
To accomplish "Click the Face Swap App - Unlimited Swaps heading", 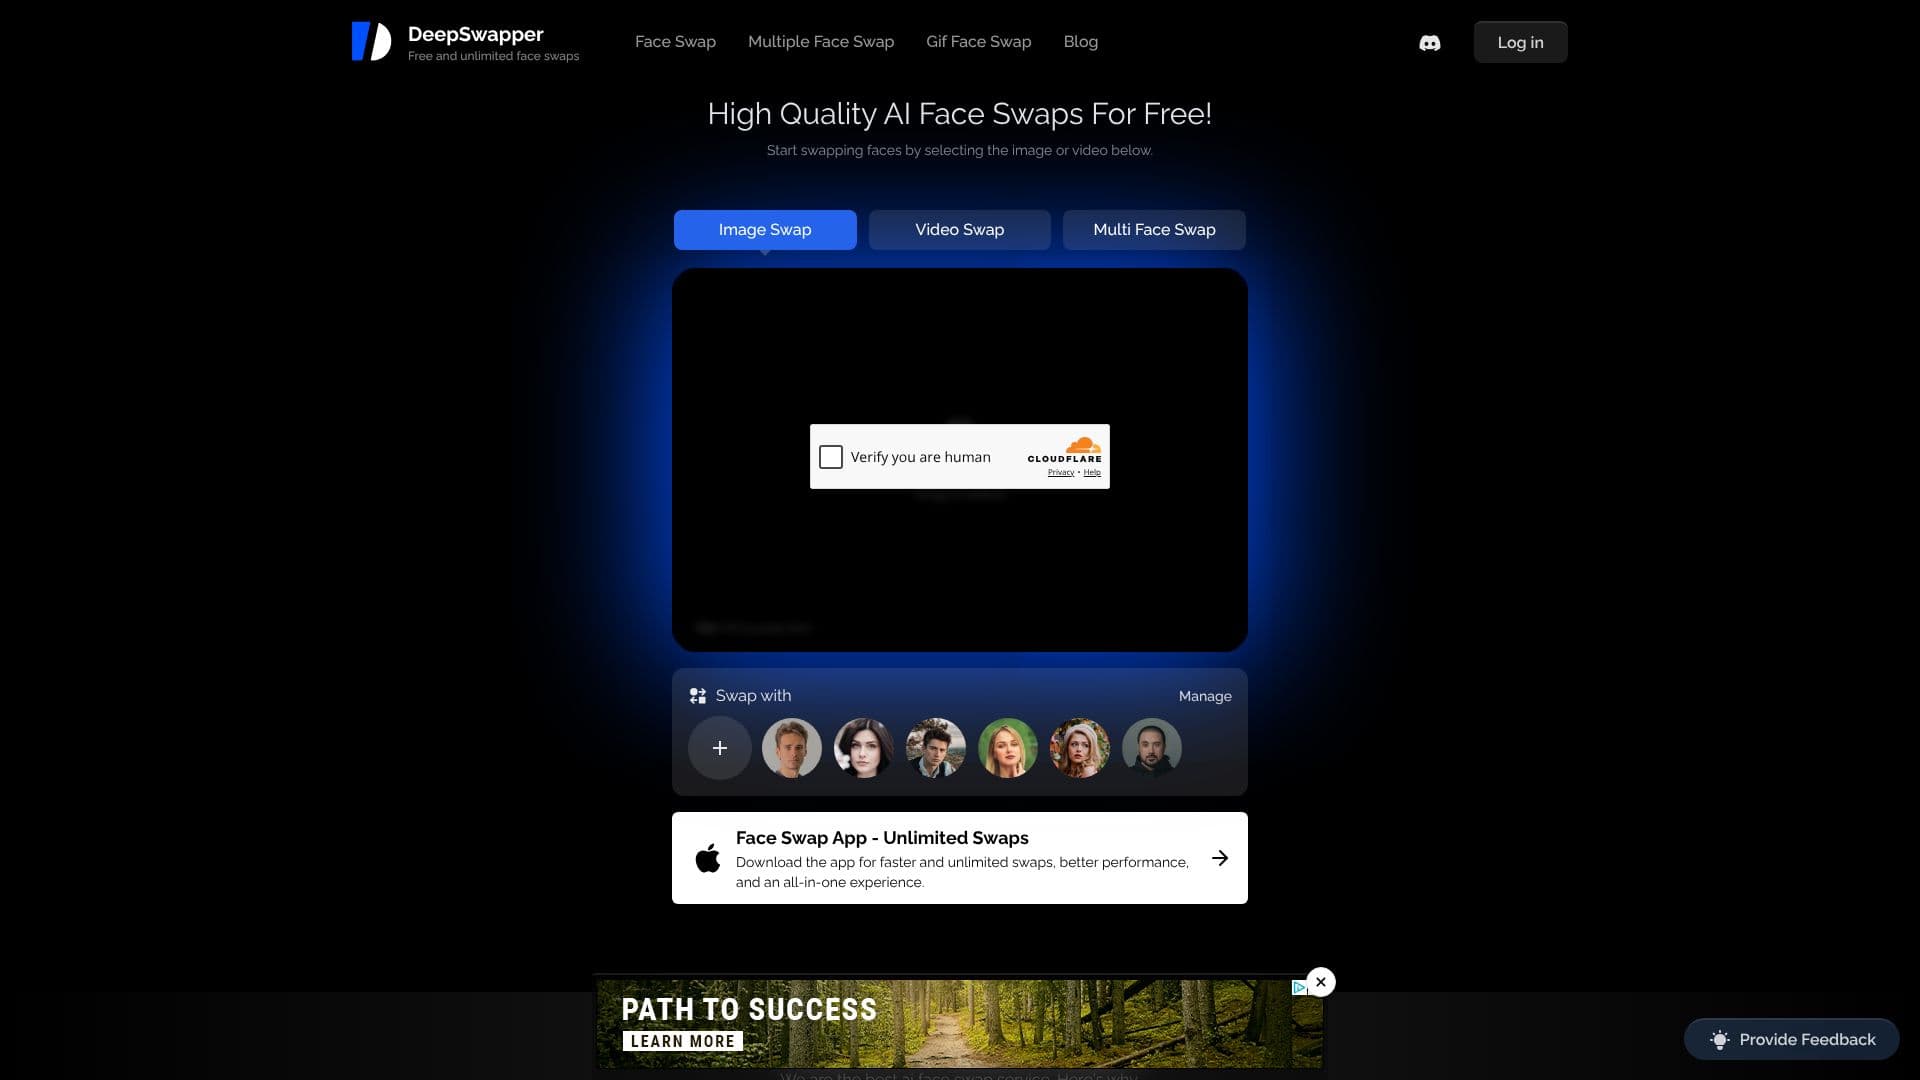I will pyautogui.click(x=882, y=838).
